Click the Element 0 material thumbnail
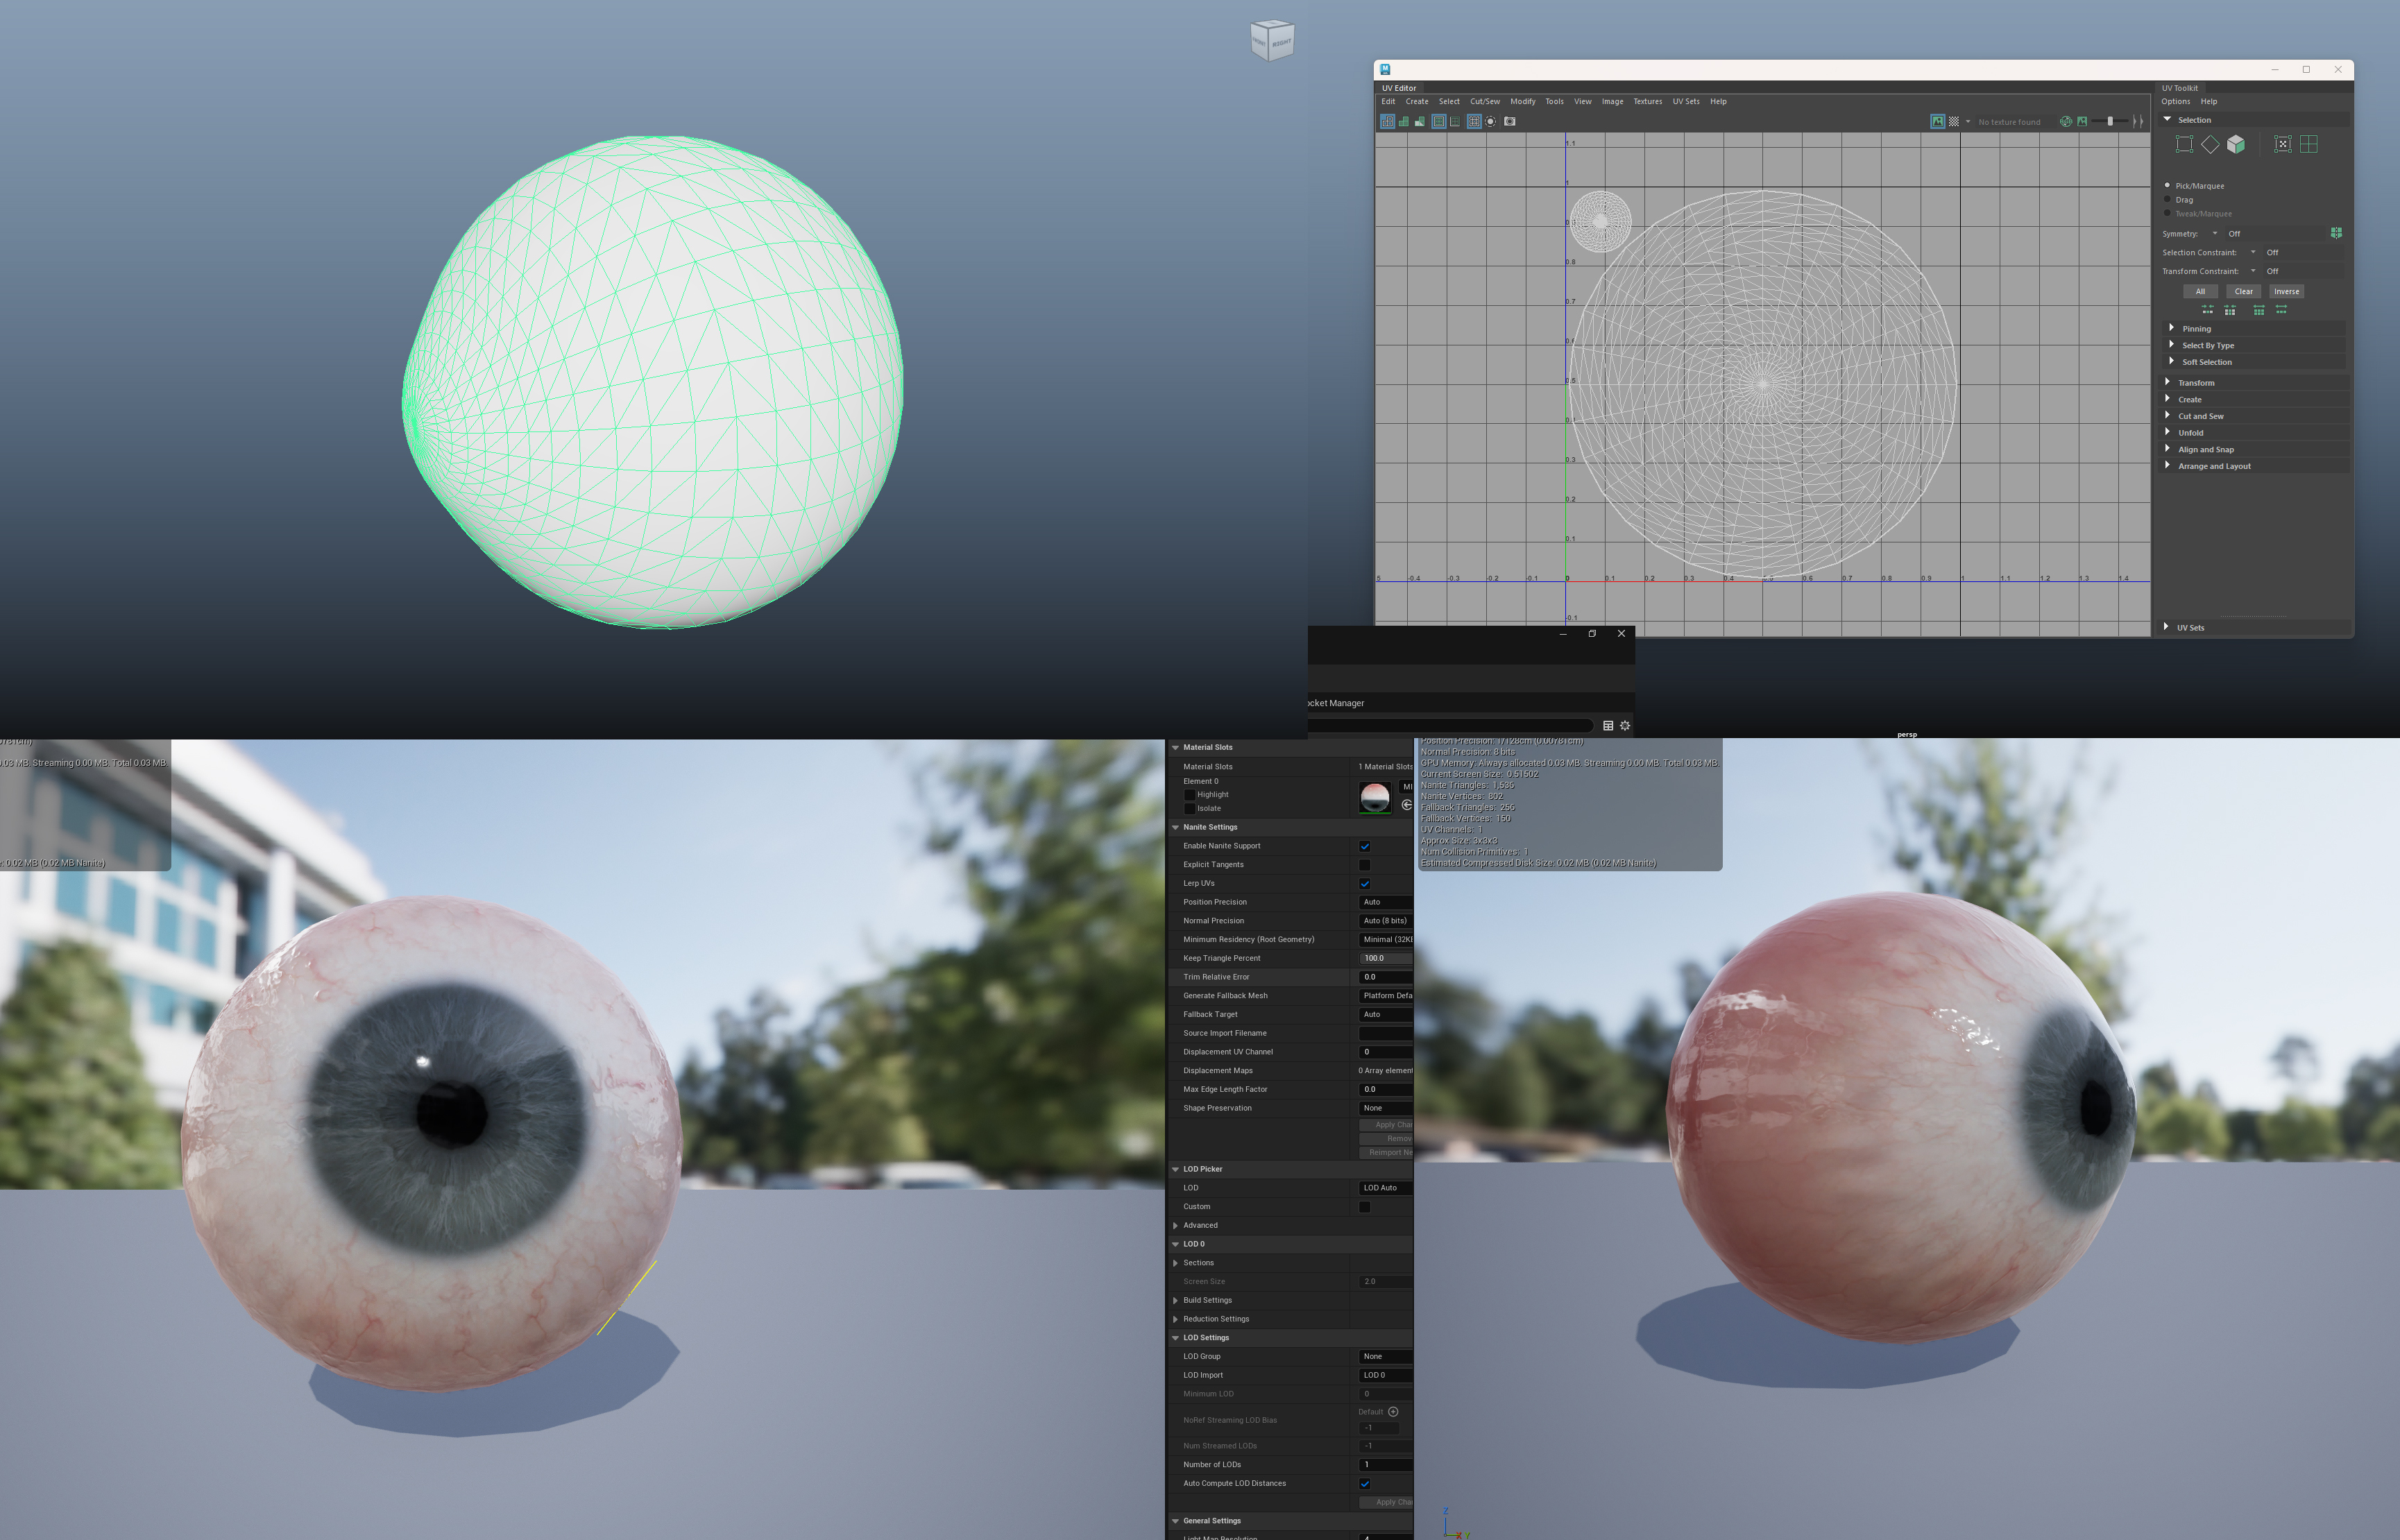The image size is (2400, 1540). tap(1375, 797)
